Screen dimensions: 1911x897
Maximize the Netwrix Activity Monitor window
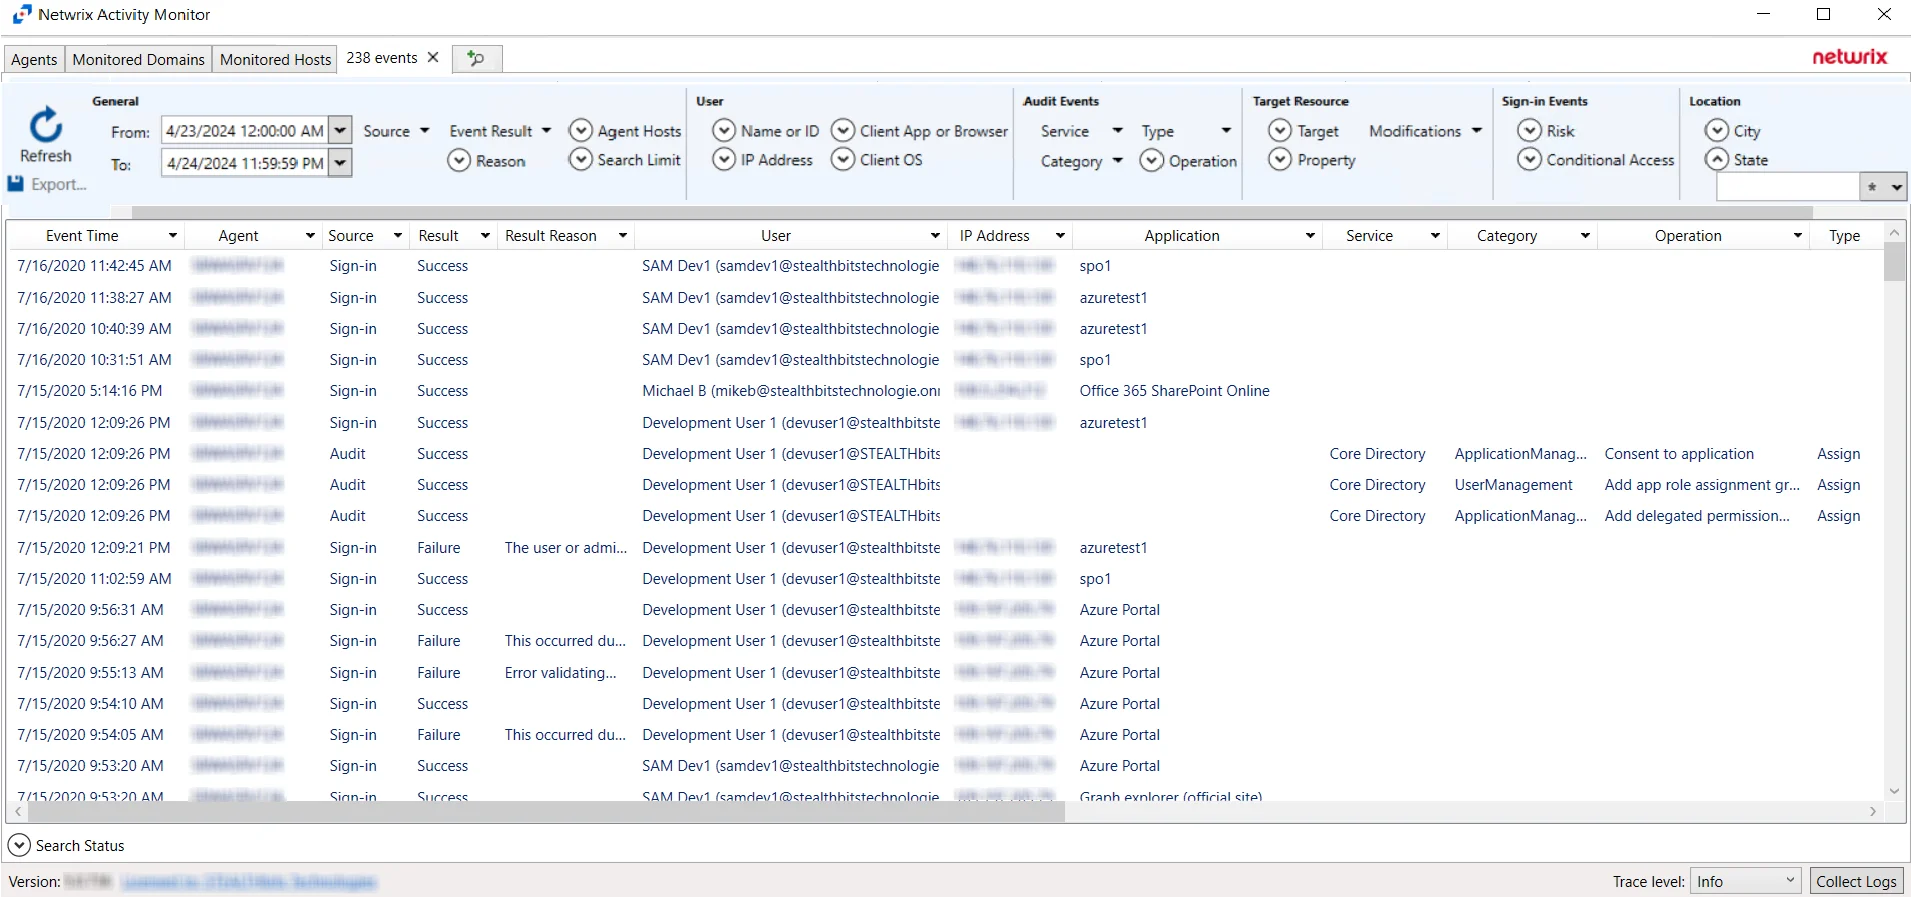(x=1823, y=14)
